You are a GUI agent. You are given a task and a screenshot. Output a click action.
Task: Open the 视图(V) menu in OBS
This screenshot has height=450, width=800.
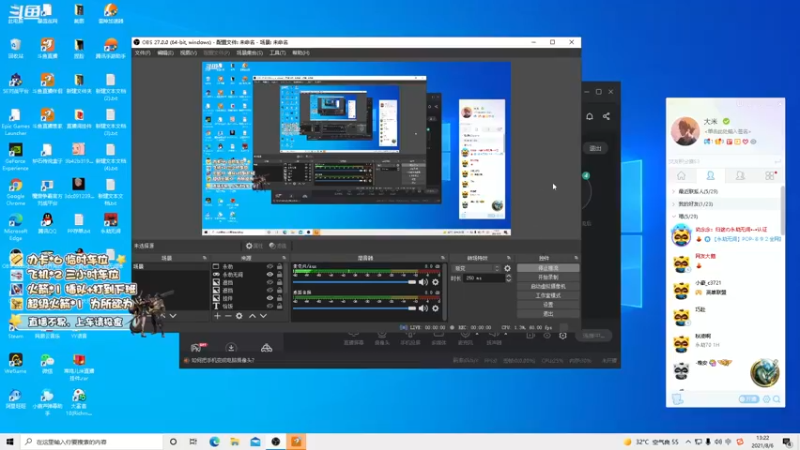188,53
